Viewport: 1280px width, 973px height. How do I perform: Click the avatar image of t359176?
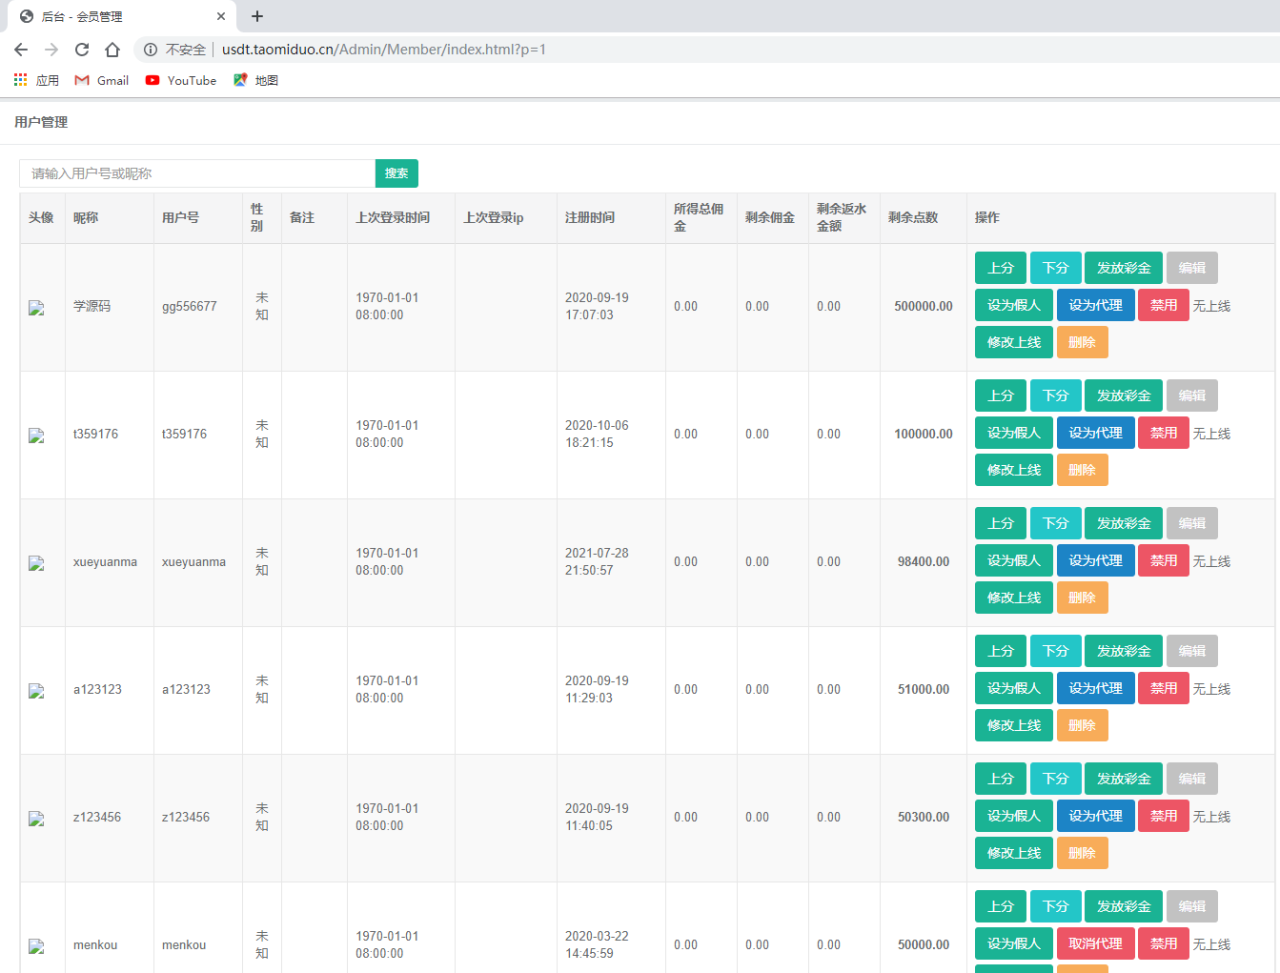(x=37, y=435)
